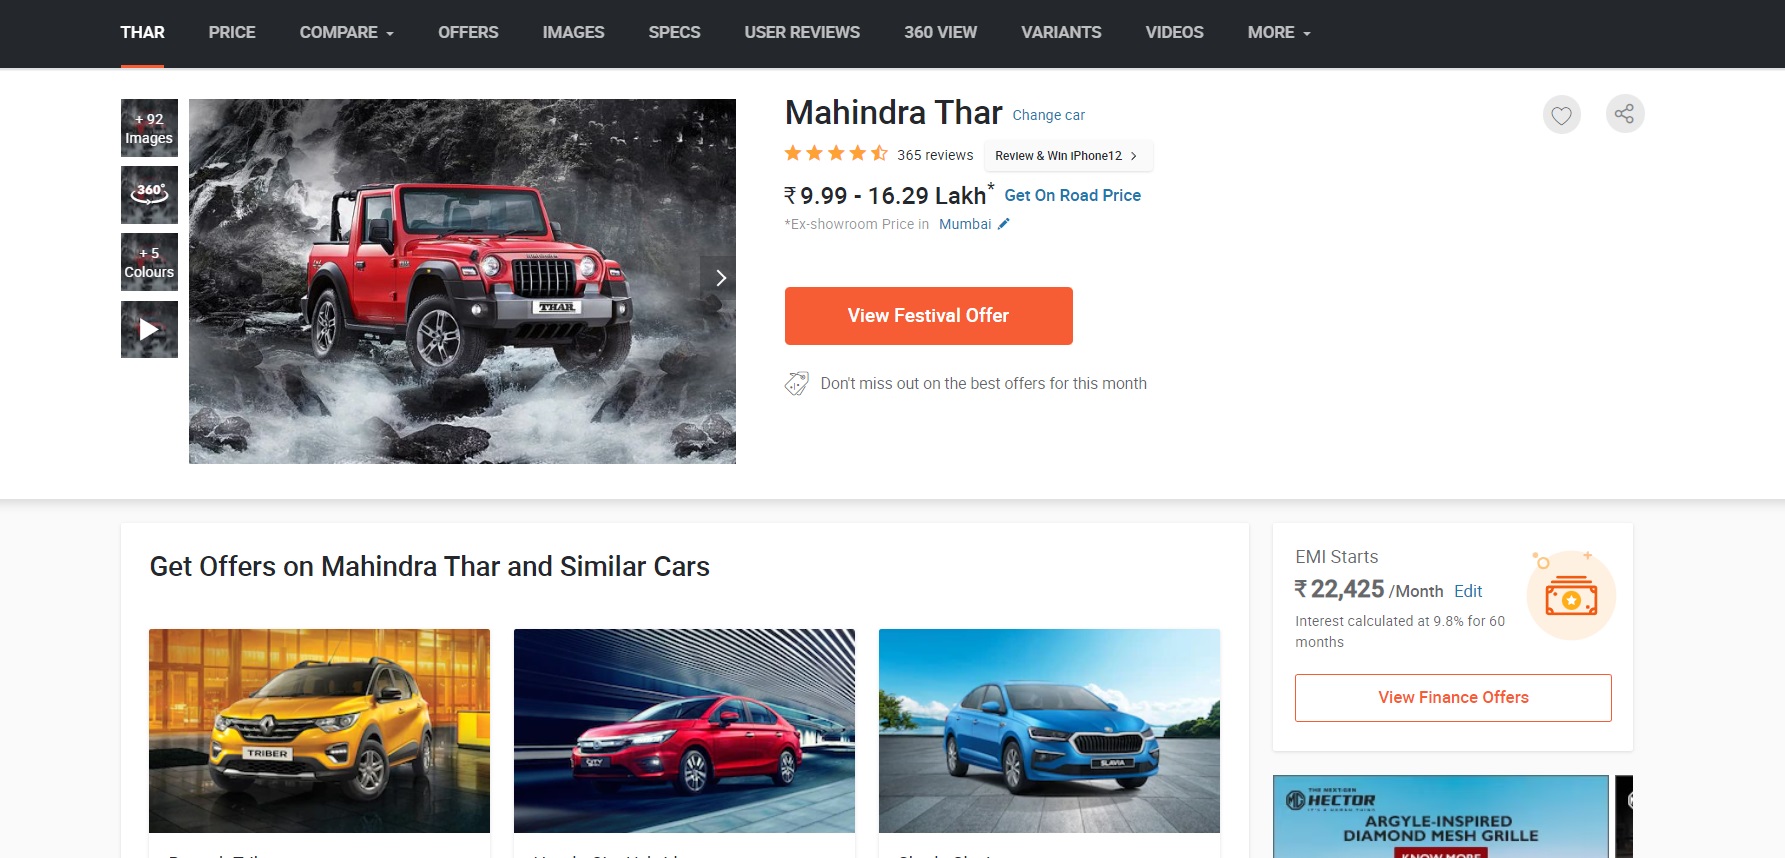Play the Thar video thumbnail
Screen dimensions: 1785x858
point(149,329)
